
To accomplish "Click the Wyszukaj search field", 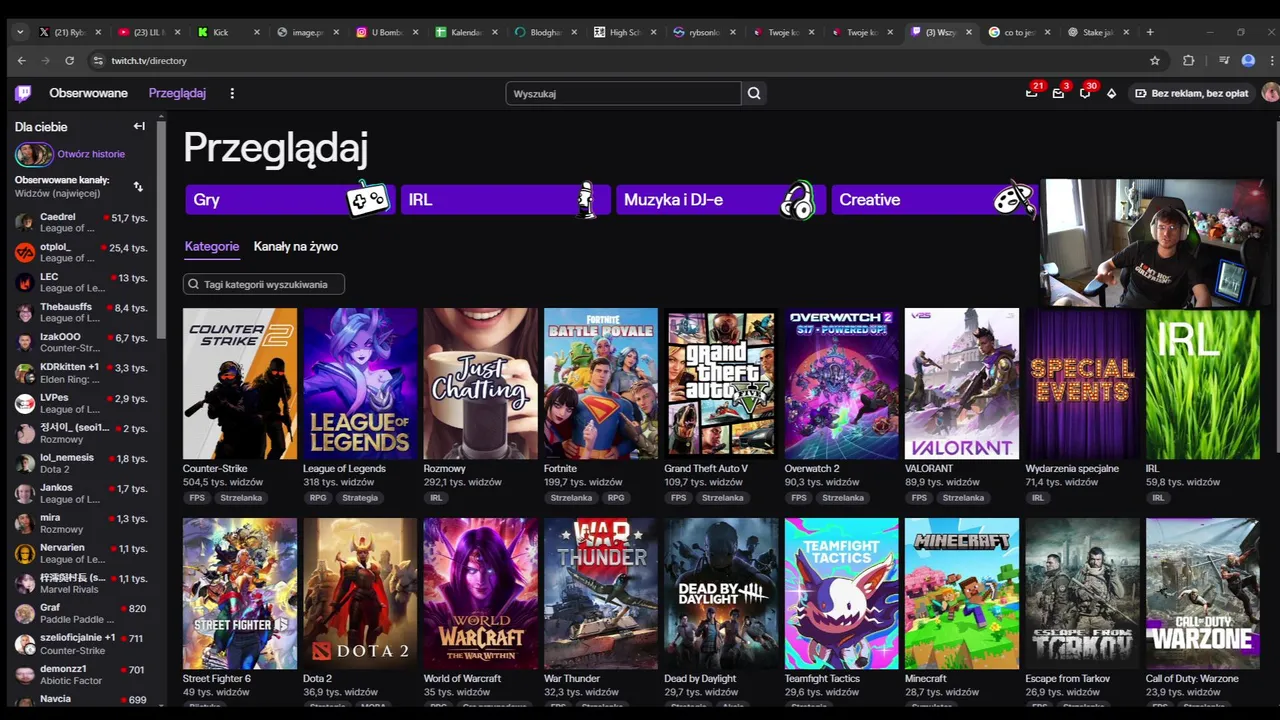I will tap(624, 93).
